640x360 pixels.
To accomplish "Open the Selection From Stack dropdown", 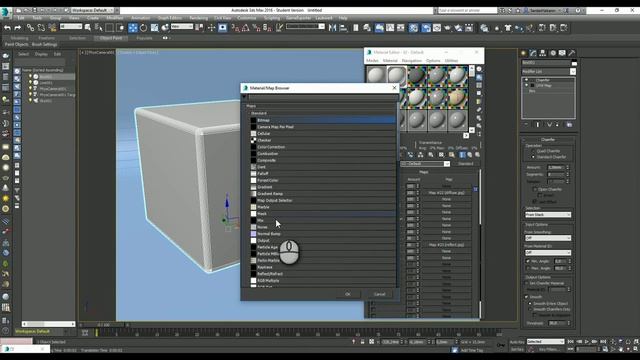I will pos(548,215).
